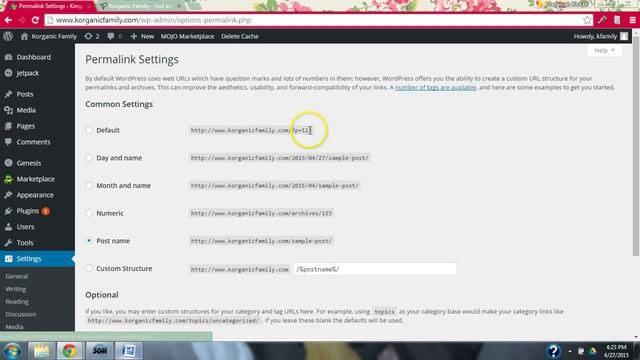The width and height of the screenshot is (640, 360).
Task: Click in the custom structure text field
Action: [375, 269]
